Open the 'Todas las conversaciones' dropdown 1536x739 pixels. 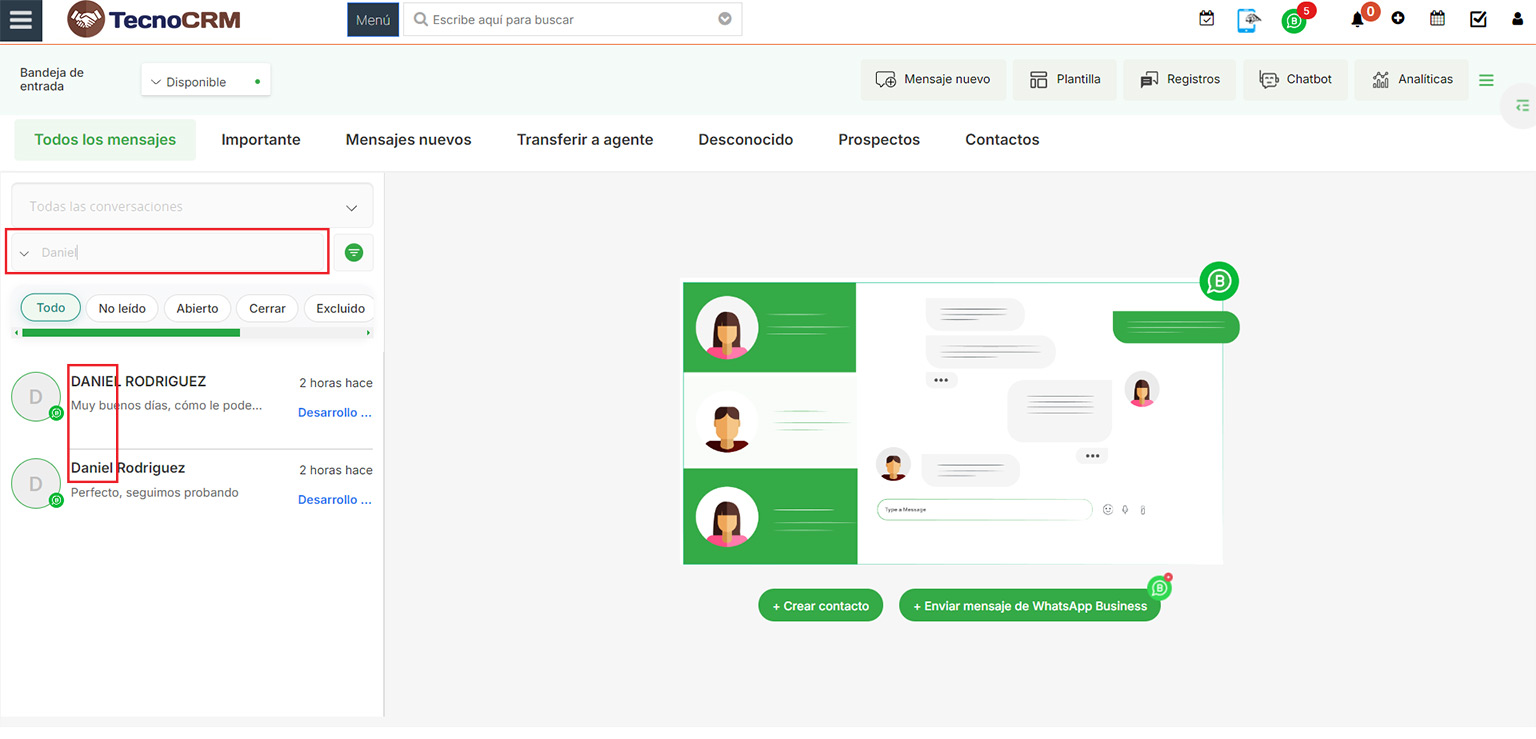(191, 207)
